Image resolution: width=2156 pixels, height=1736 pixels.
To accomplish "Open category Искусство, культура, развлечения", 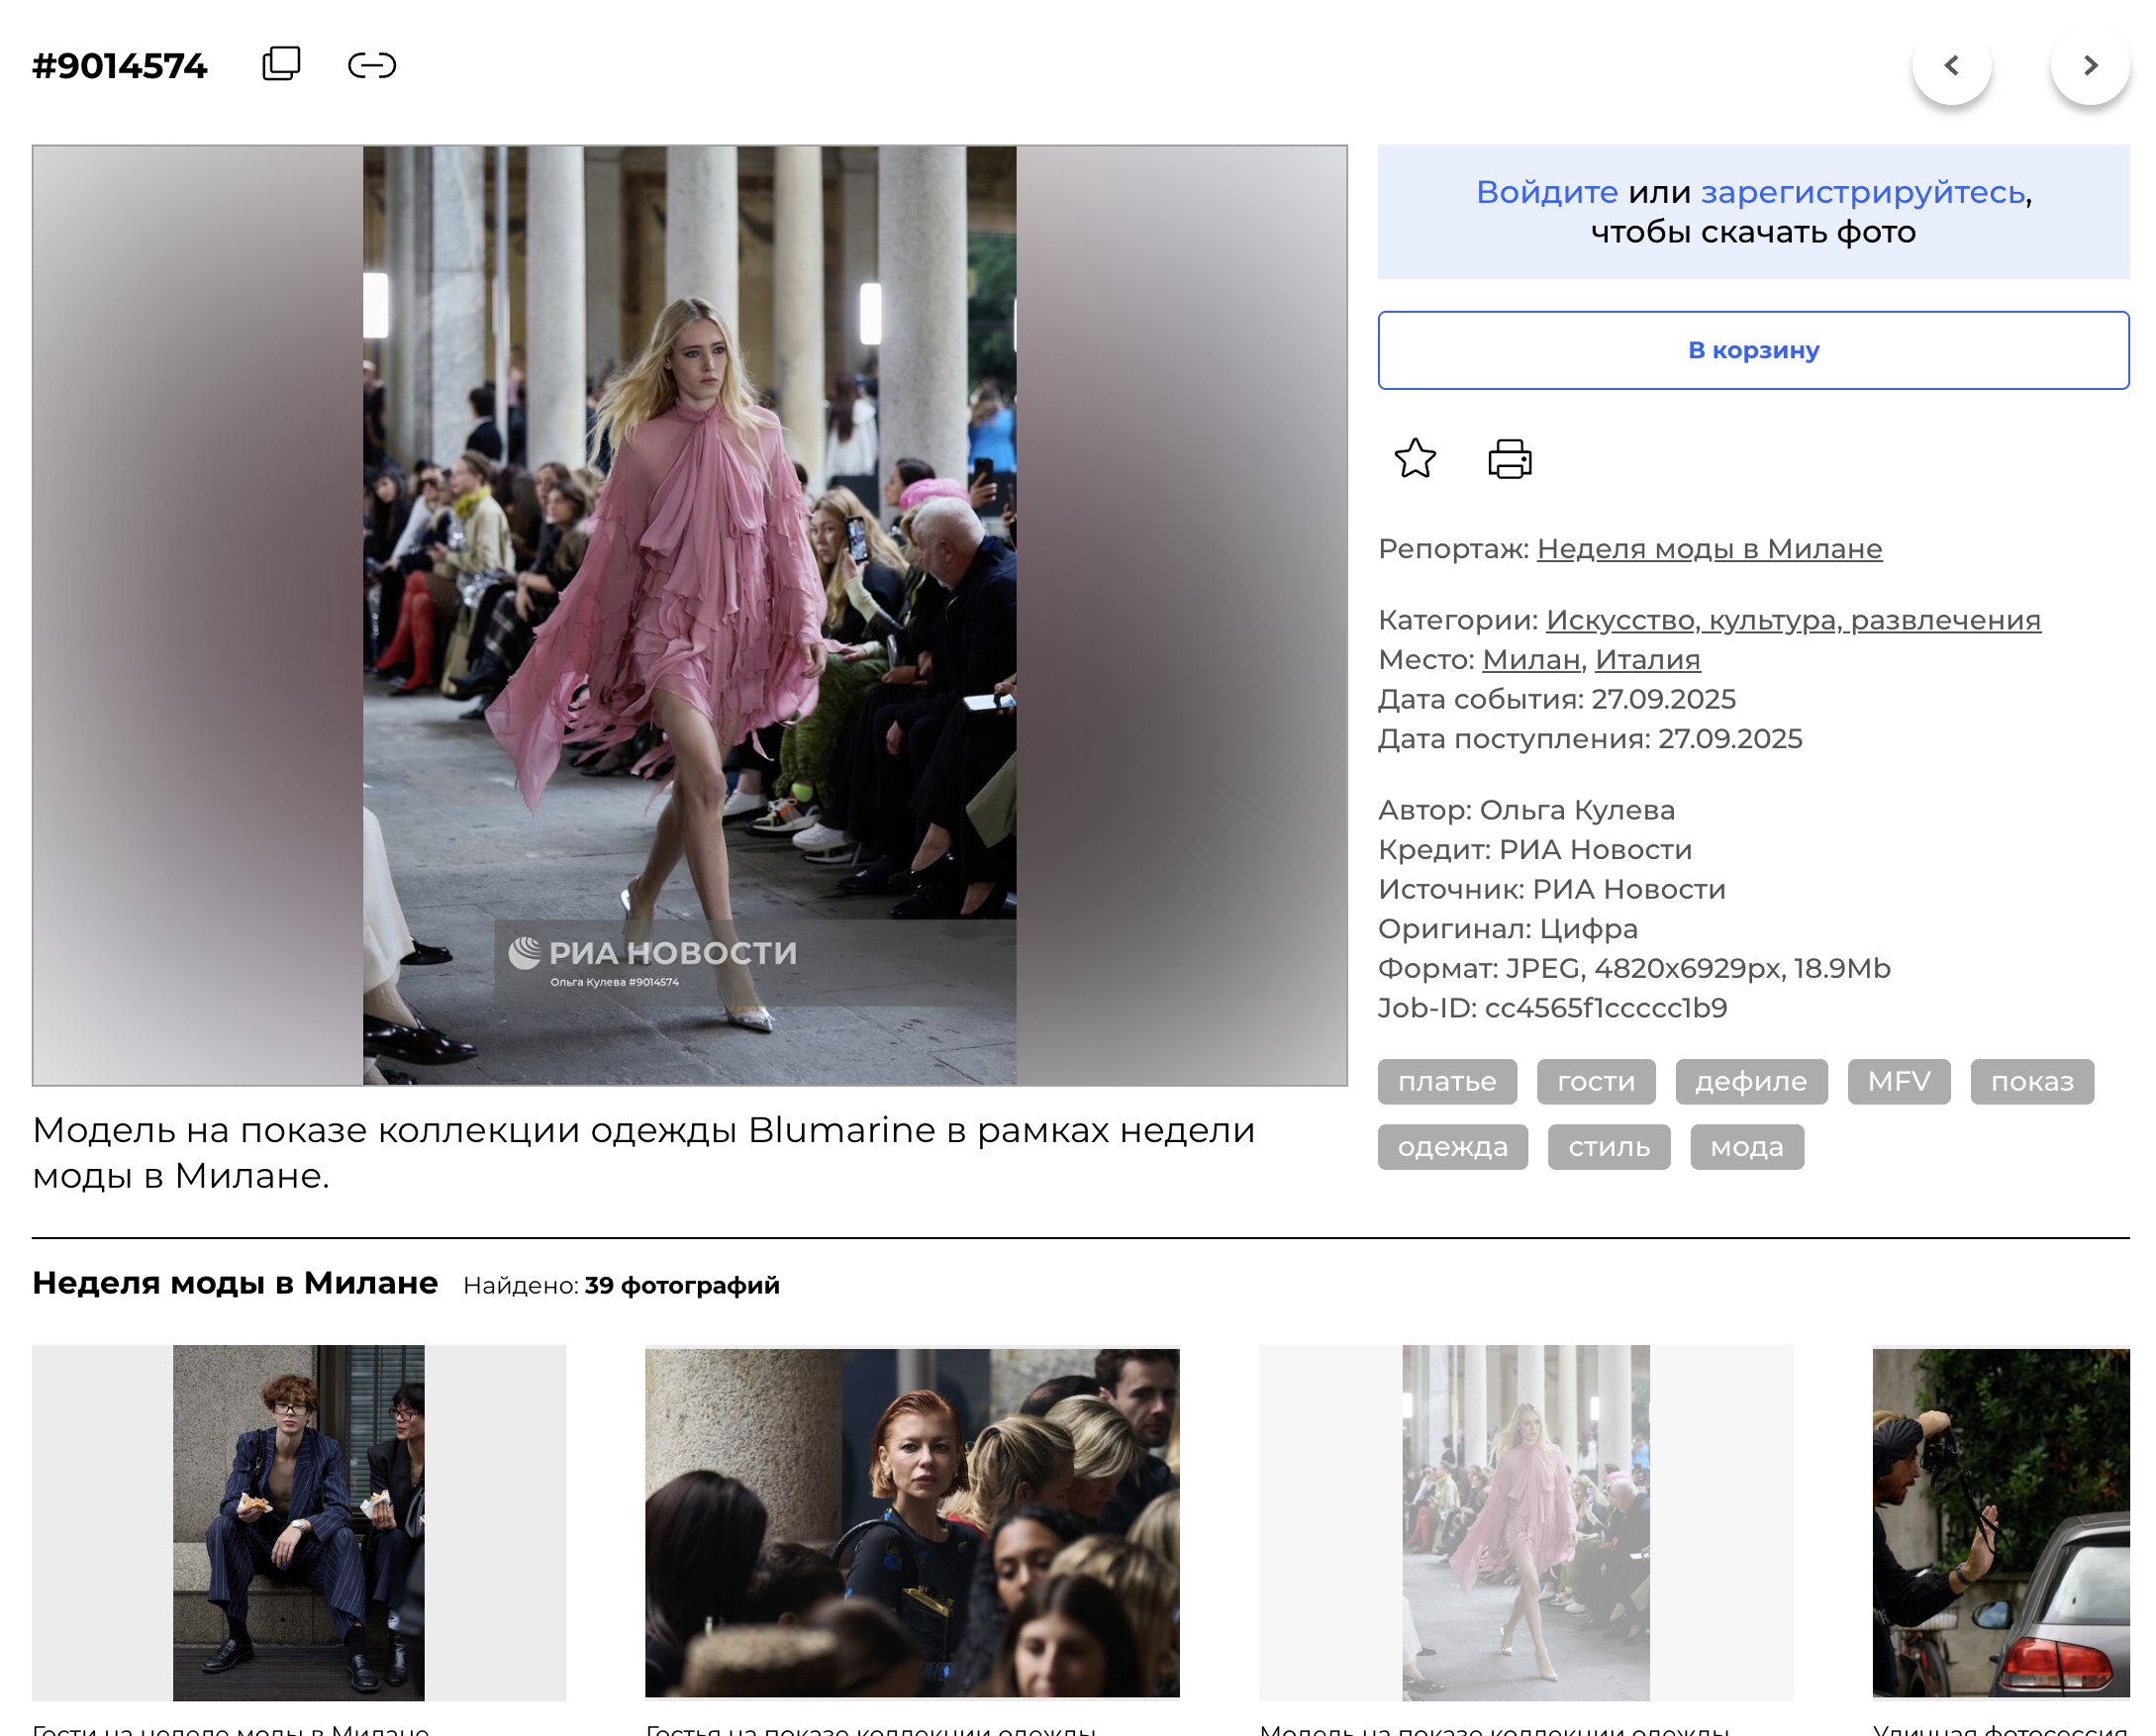I will (x=1792, y=620).
